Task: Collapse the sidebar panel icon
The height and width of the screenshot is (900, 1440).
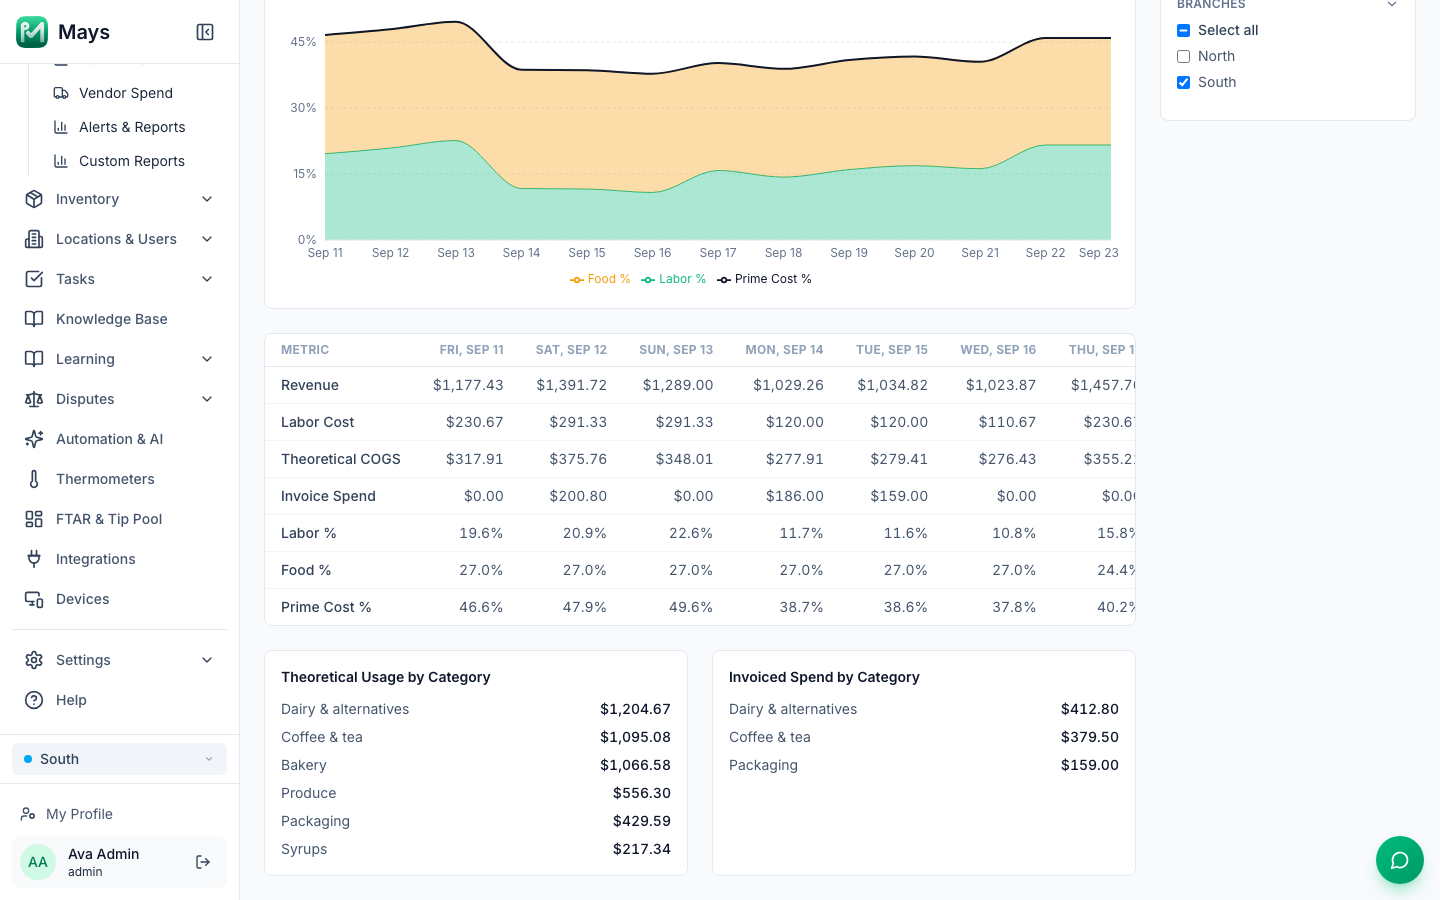Action: (205, 32)
